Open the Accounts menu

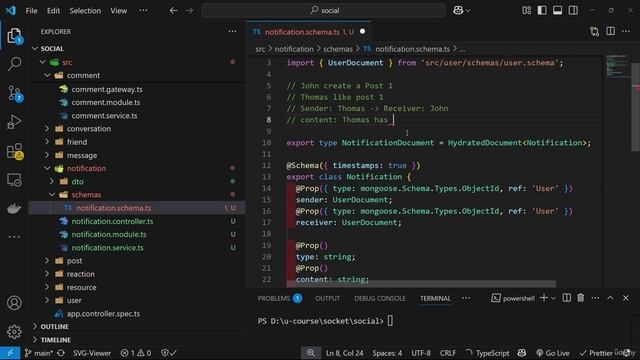click(14, 303)
